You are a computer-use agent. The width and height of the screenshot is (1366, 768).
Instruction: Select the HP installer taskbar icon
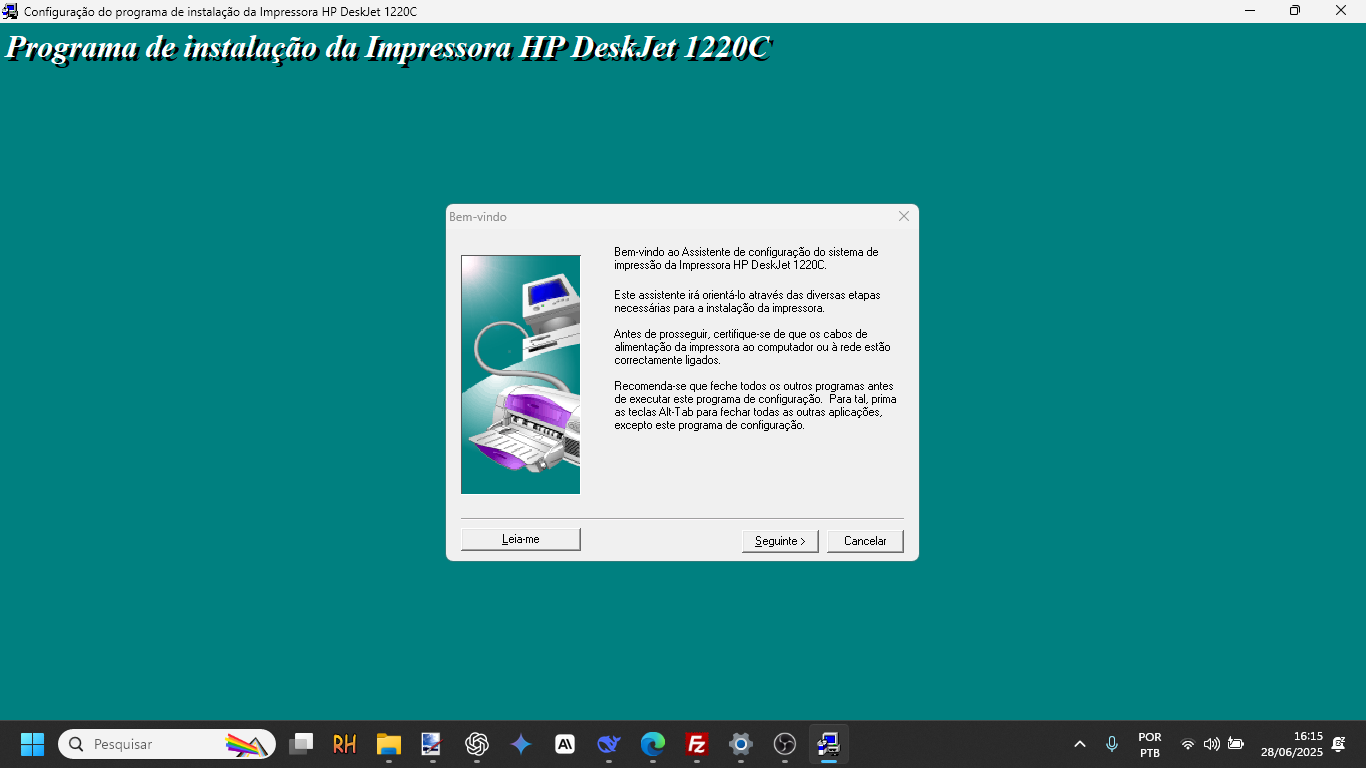click(x=829, y=744)
